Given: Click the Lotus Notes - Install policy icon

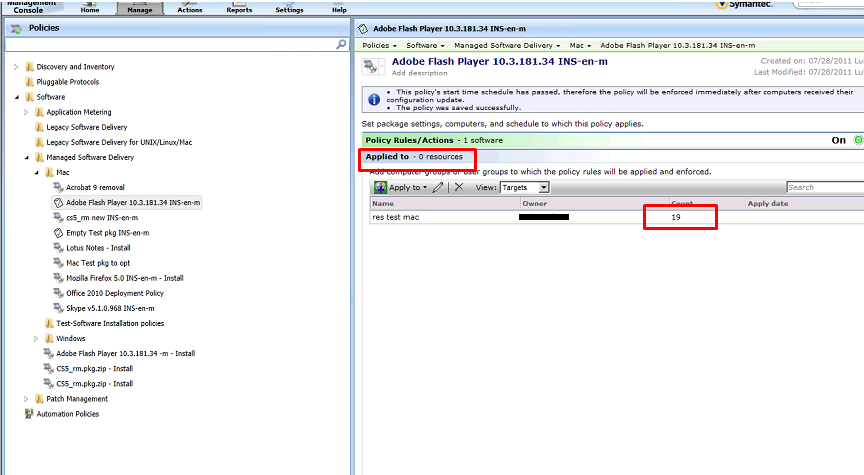Looking at the screenshot, I should point(58,248).
